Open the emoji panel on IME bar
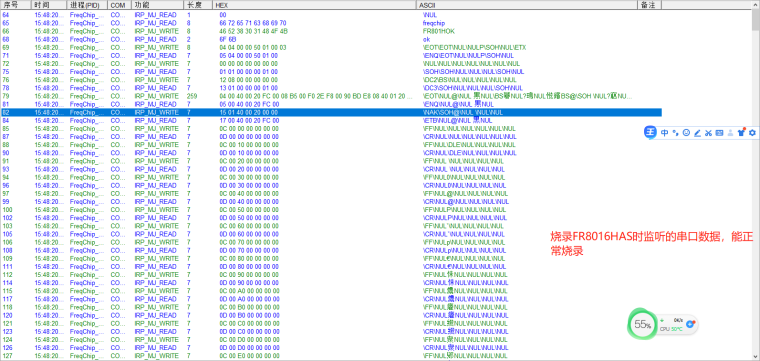This screenshot has width=760, height=361. (686, 133)
